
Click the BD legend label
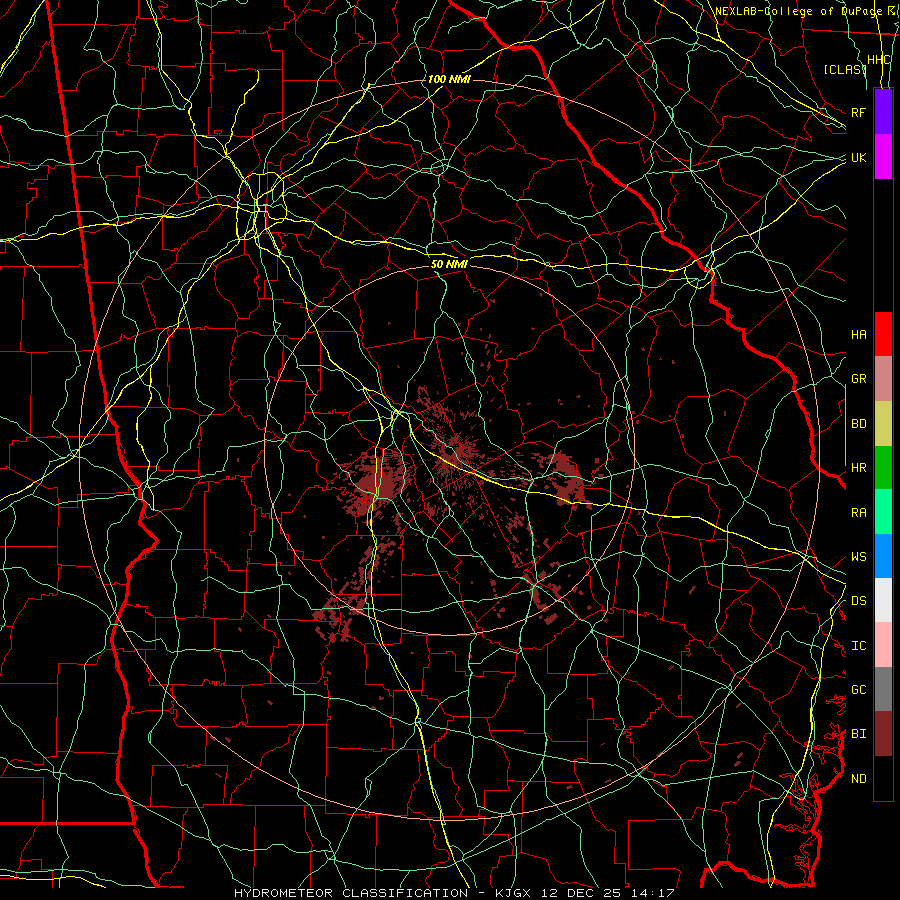[x=858, y=424]
